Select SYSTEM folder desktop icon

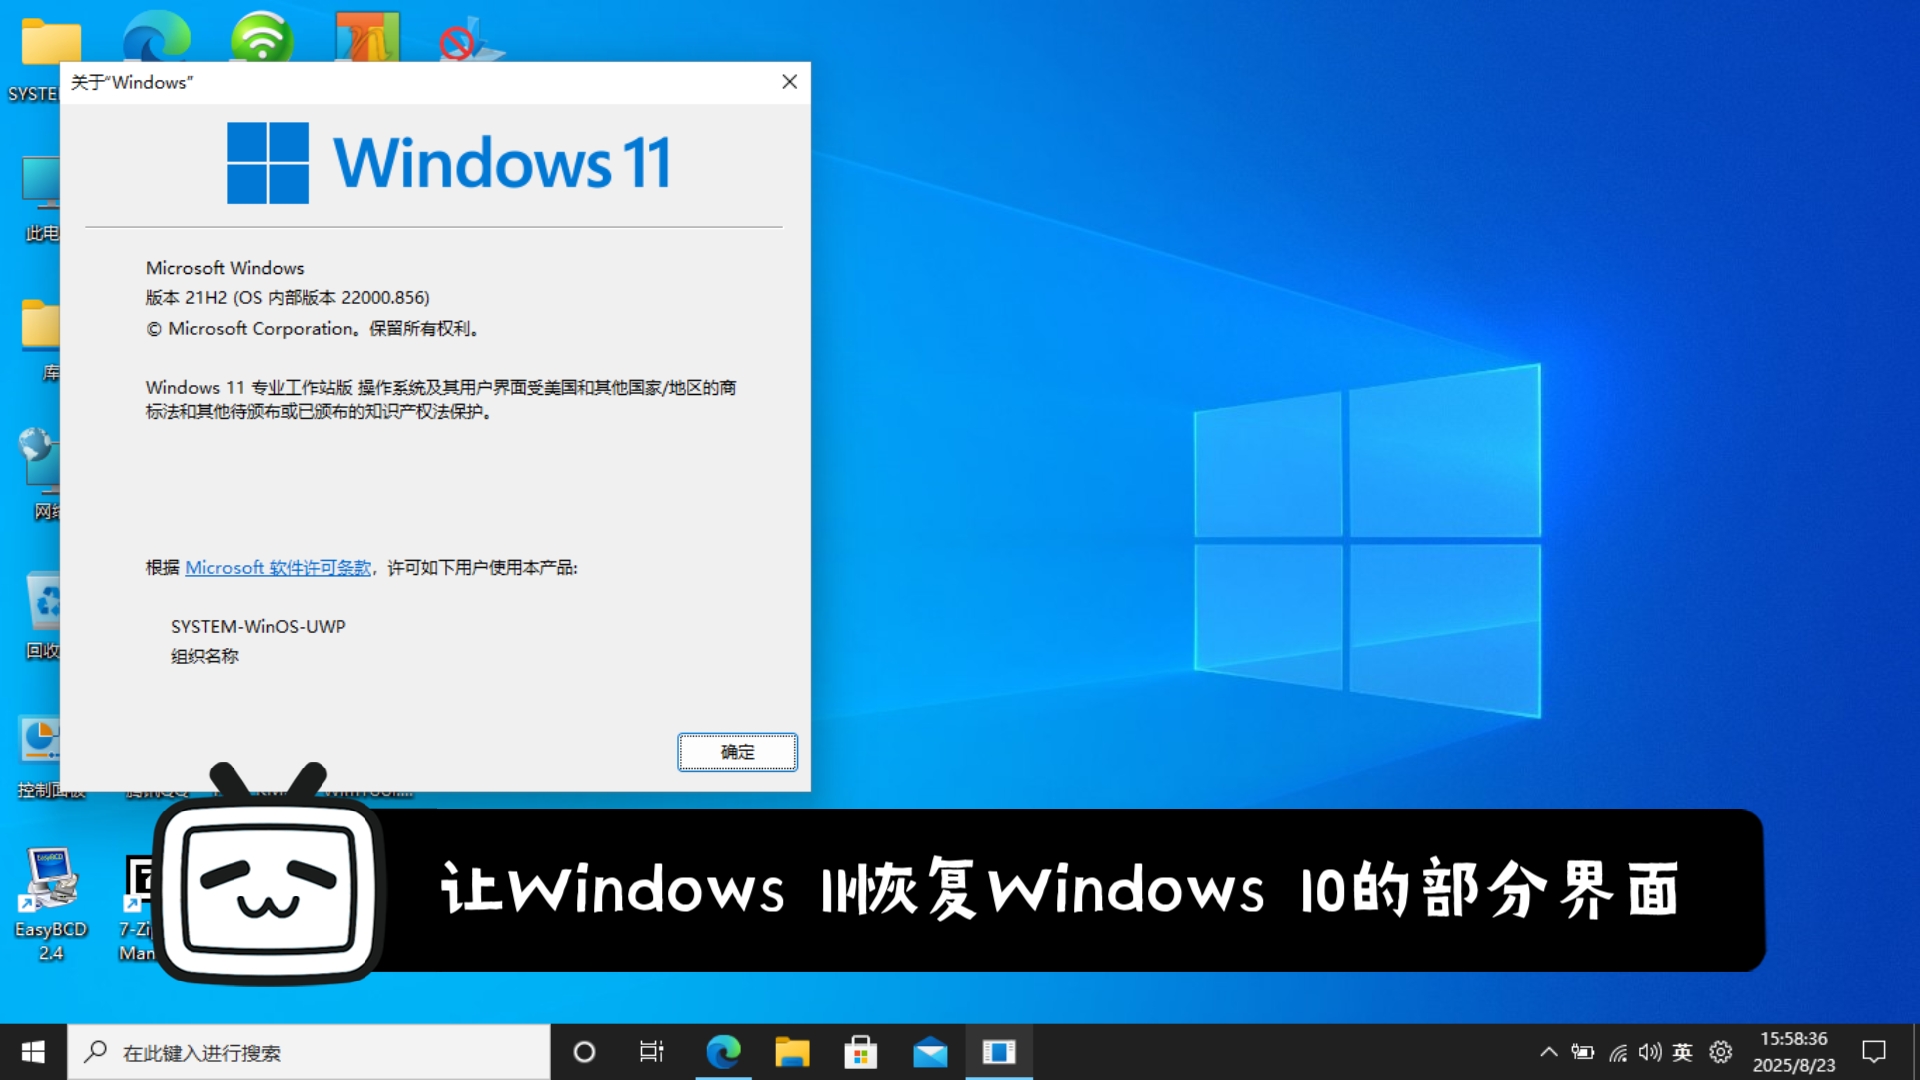(40, 60)
